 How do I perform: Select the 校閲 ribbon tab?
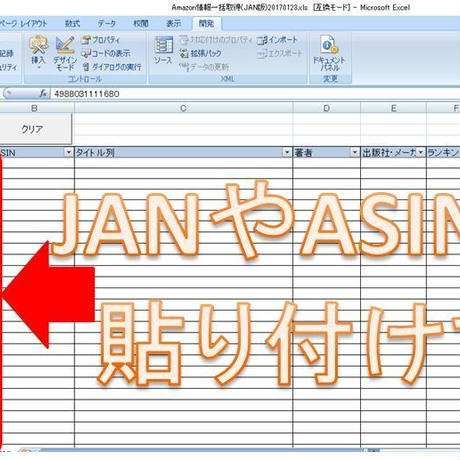coord(141,24)
